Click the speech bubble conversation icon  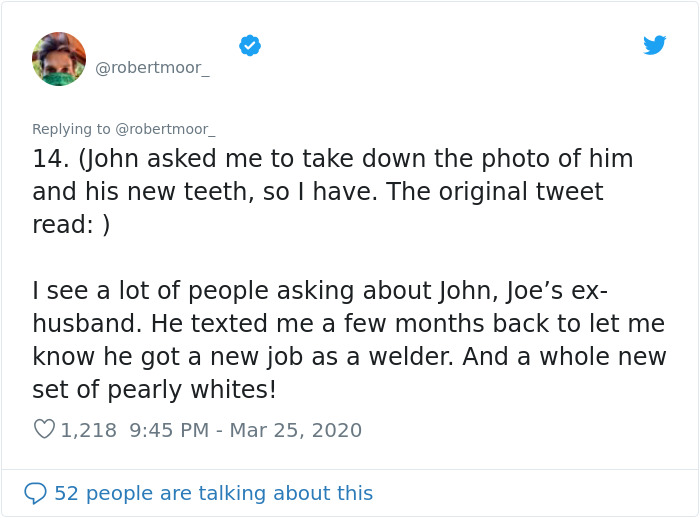35,493
